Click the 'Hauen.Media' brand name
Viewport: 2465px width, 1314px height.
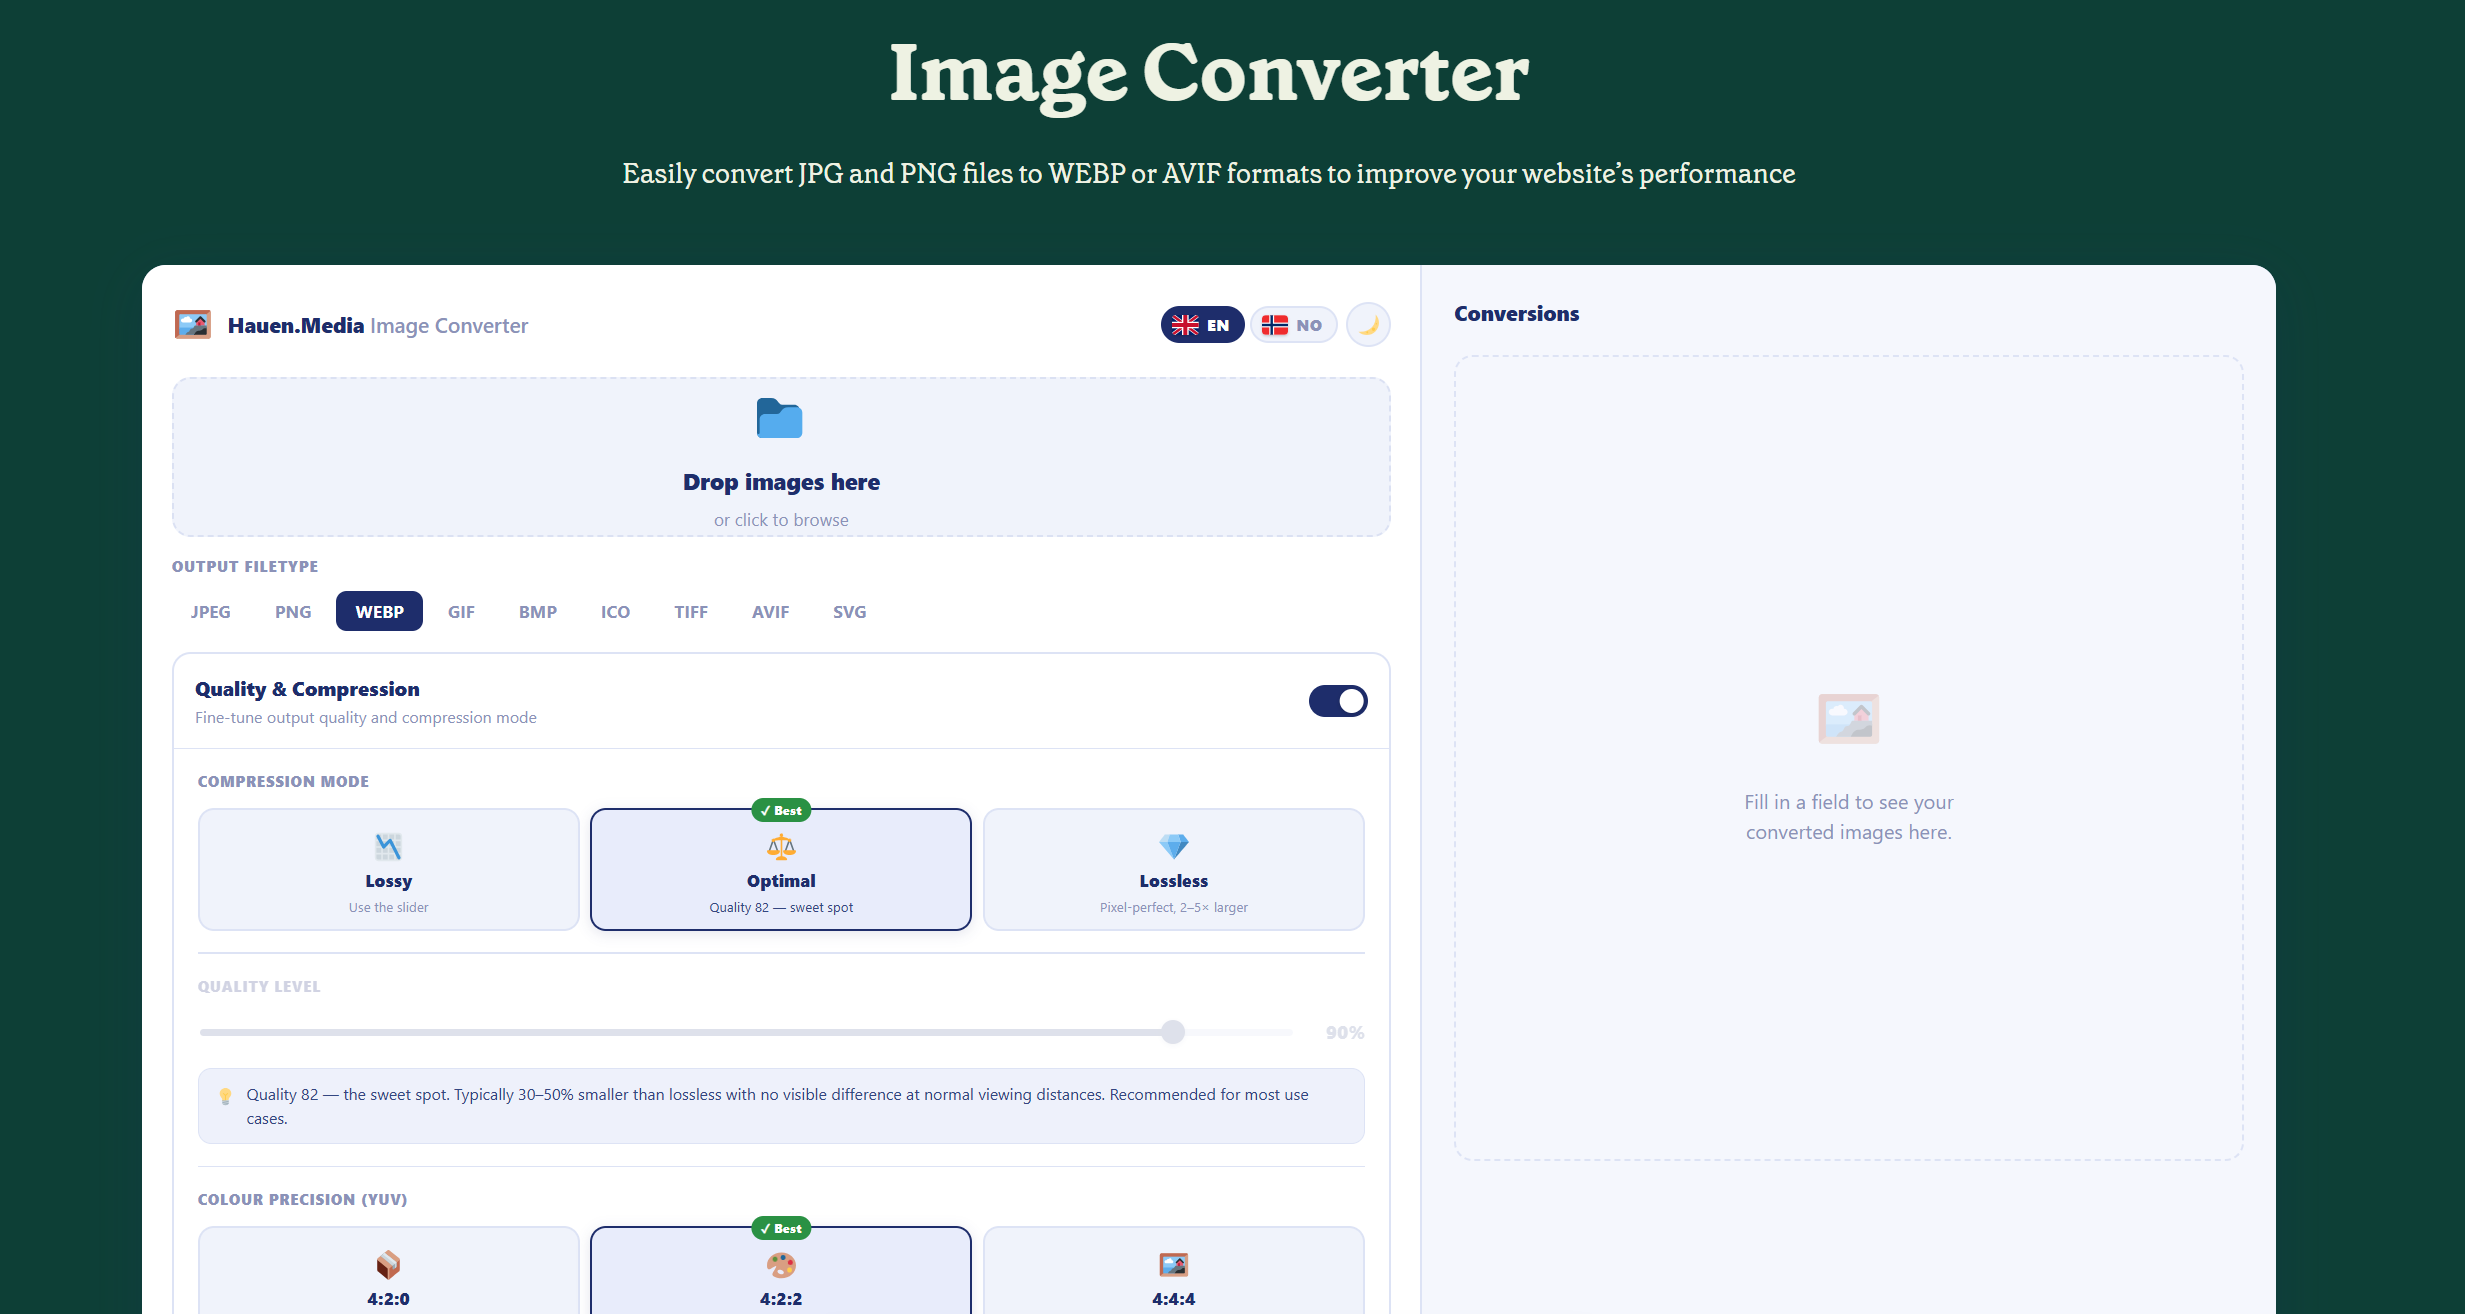(296, 325)
